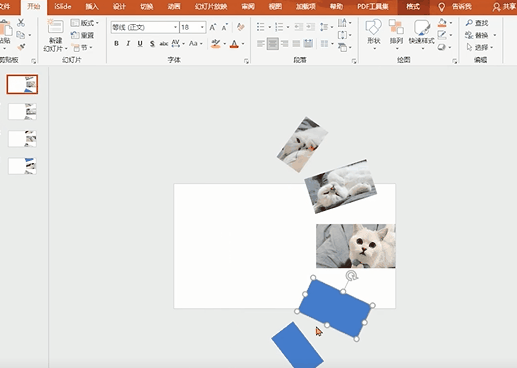Viewport: 517px width, 368px height.
Task: Toggle Underline formatting
Action: point(140,43)
